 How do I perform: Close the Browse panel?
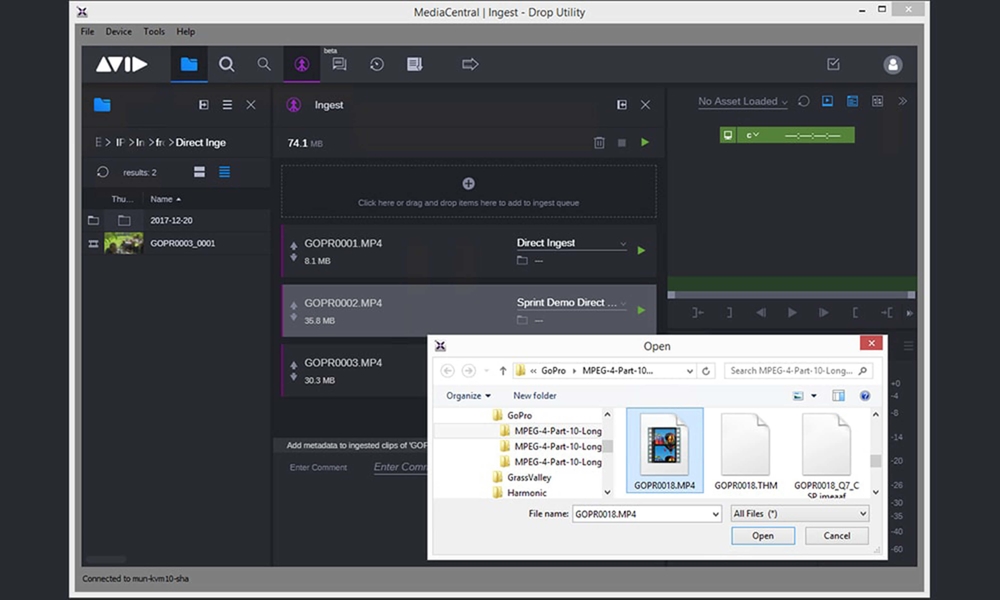click(251, 105)
